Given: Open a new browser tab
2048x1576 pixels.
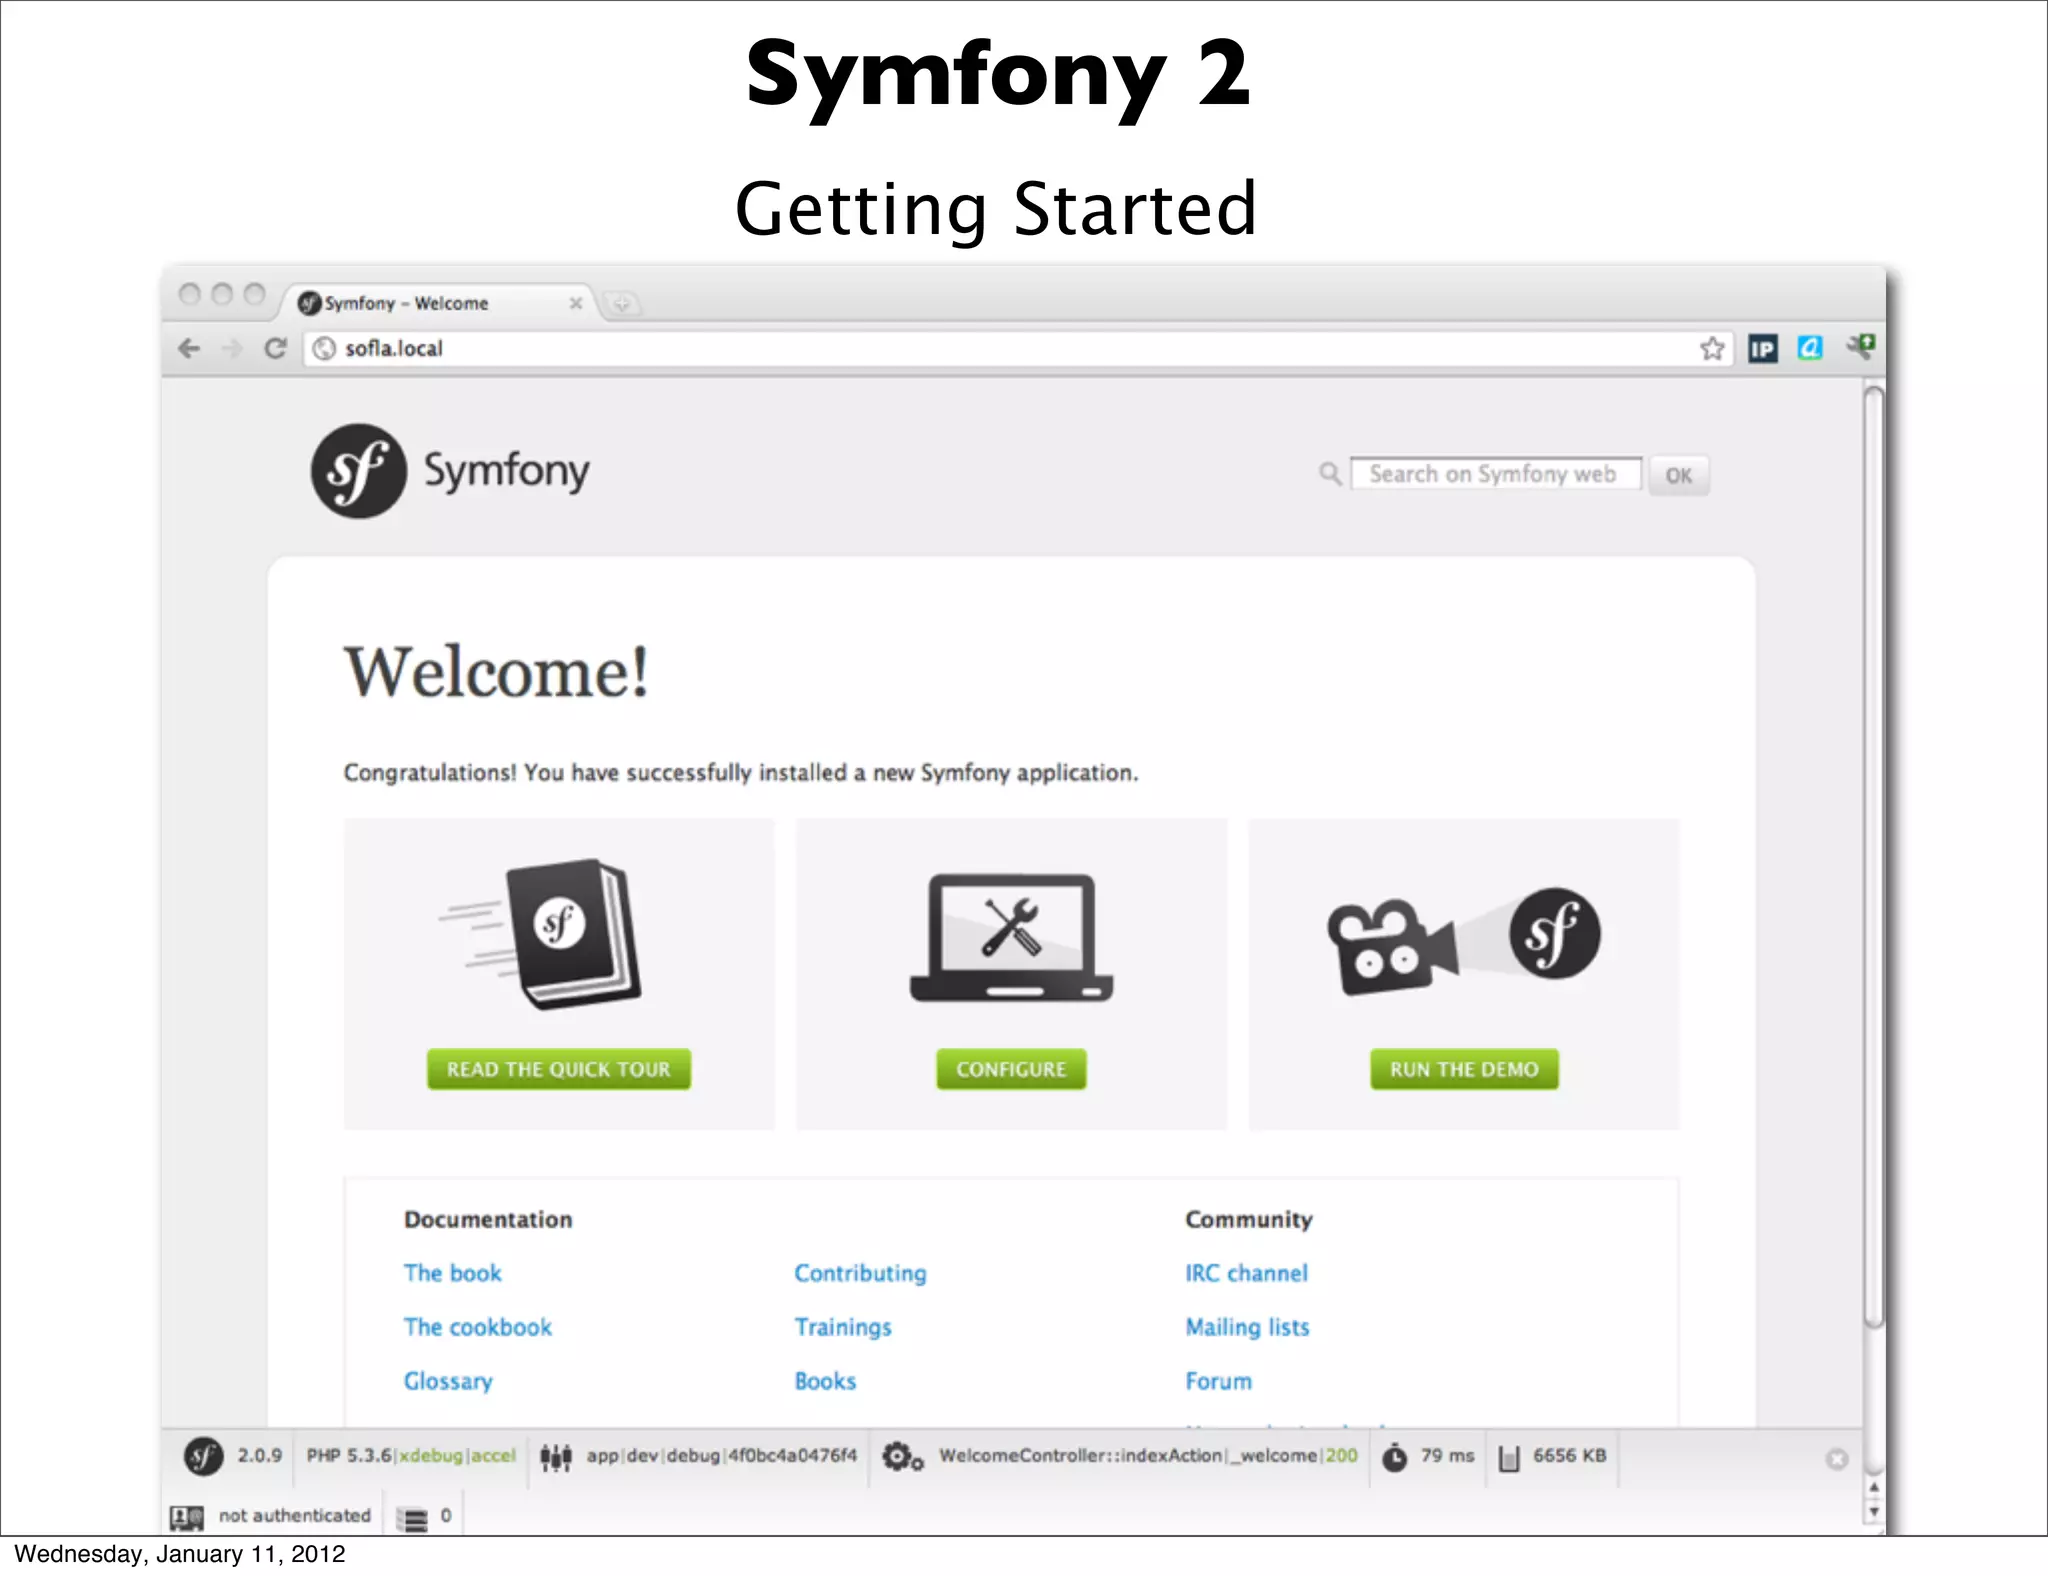Looking at the screenshot, I should tap(621, 303).
